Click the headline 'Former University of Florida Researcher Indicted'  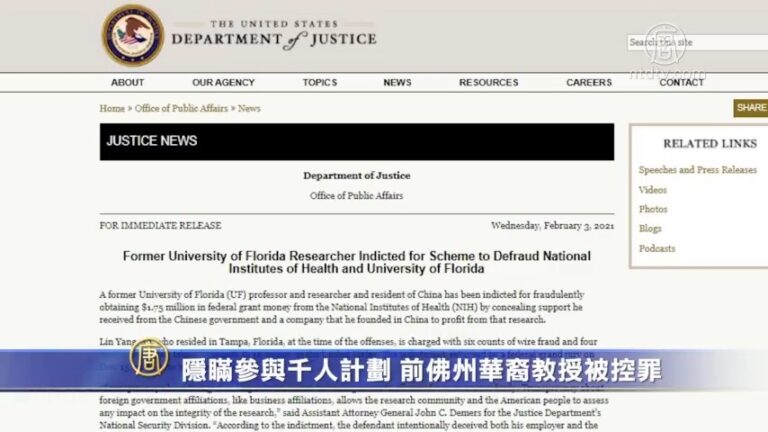click(357, 262)
